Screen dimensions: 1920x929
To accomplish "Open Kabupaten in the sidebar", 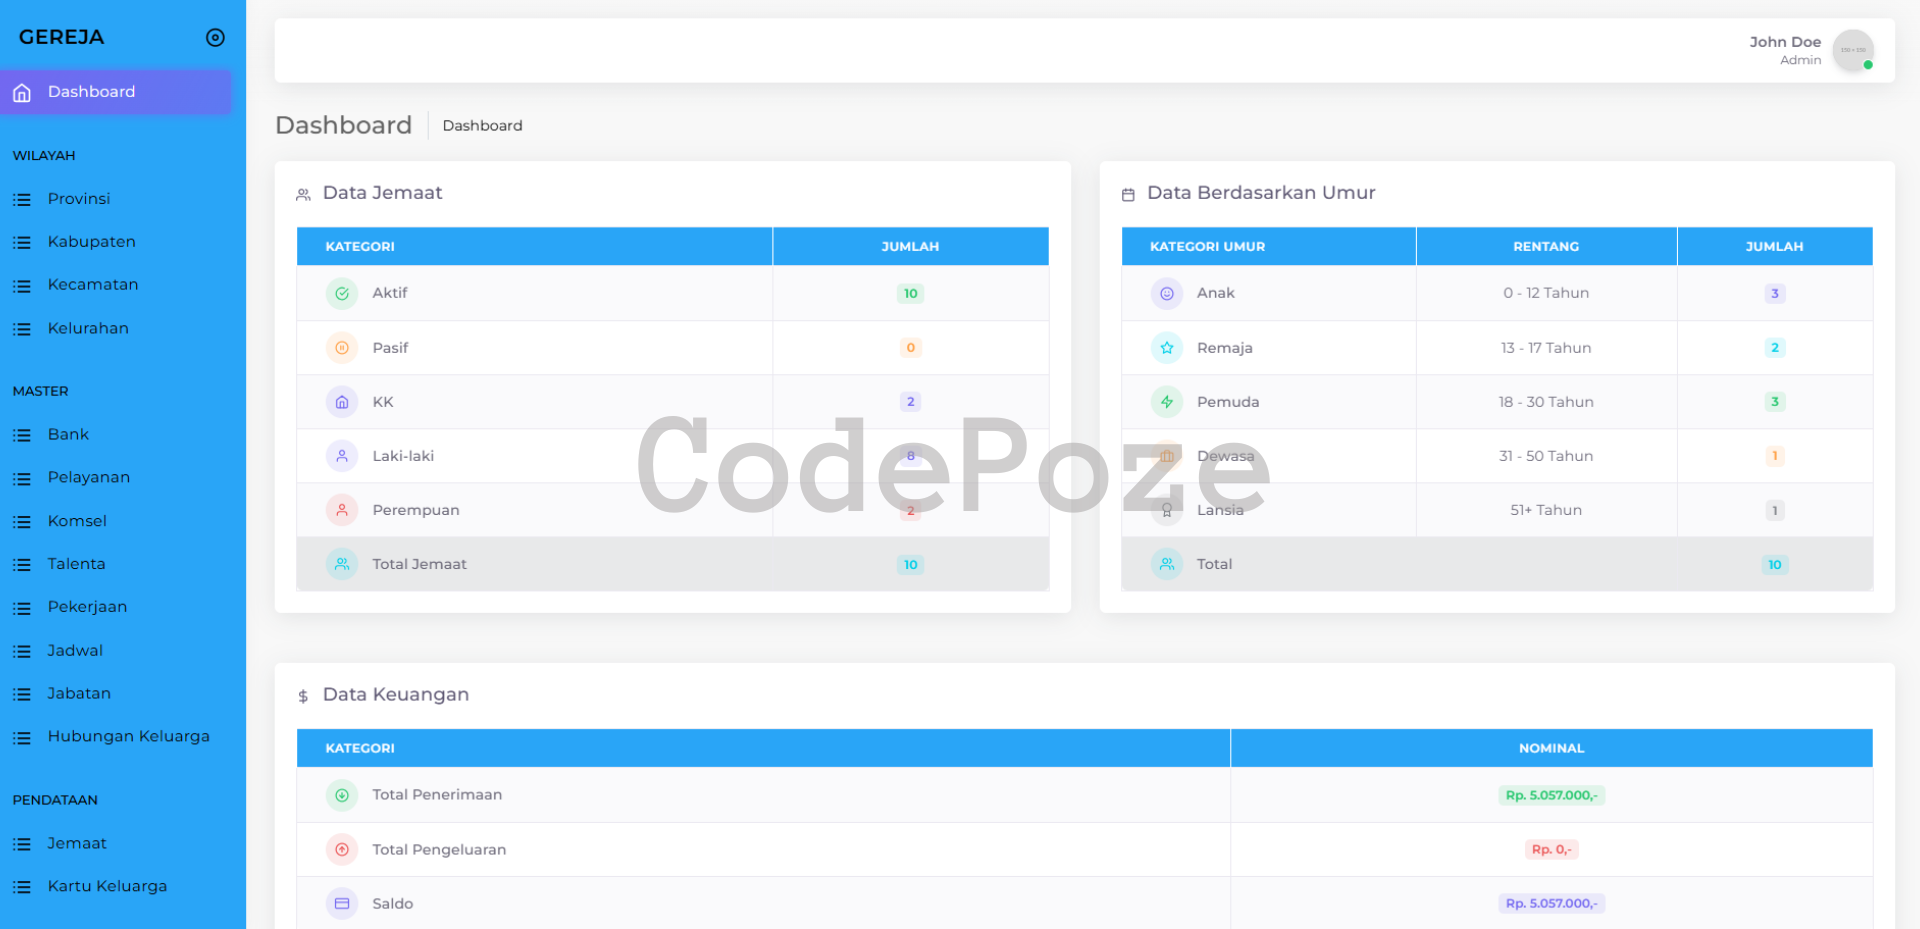I will [91, 242].
